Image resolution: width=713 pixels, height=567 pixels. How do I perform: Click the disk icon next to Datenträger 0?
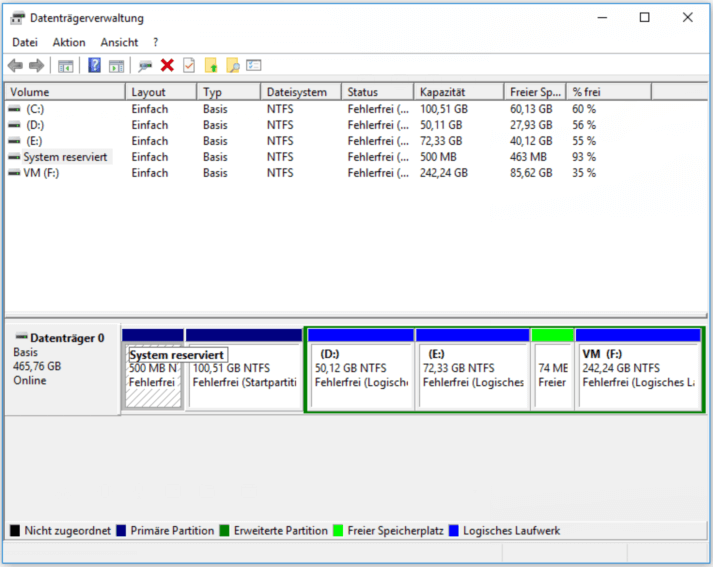click(21, 337)
